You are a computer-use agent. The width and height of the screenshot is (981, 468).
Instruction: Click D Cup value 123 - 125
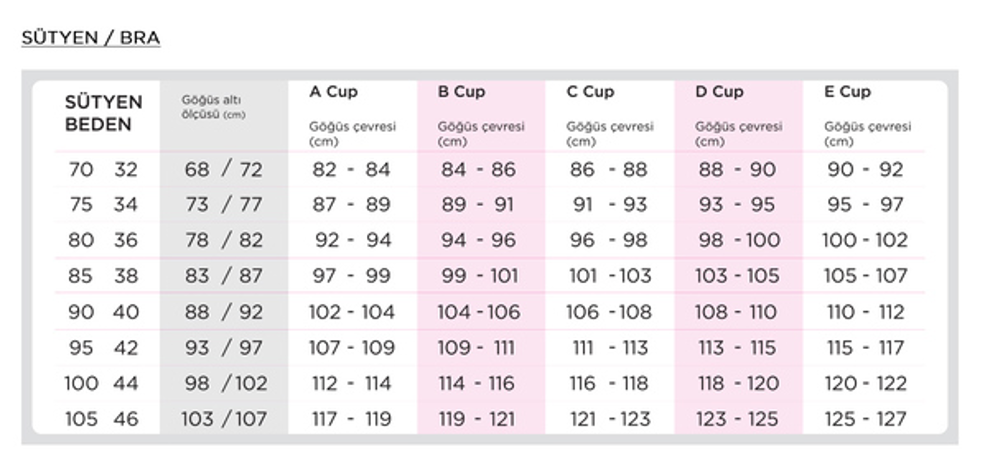738,419
